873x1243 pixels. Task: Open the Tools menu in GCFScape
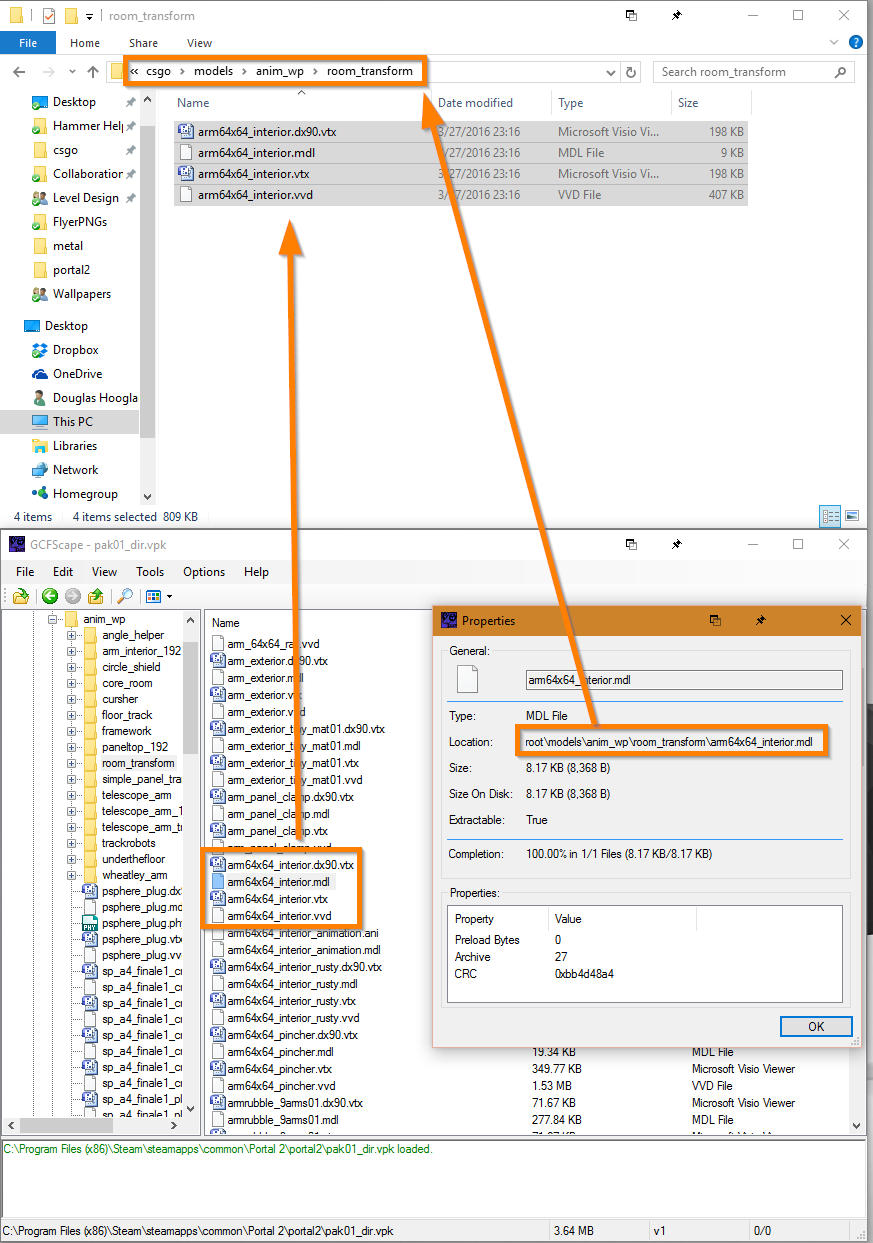coord(150,572)
